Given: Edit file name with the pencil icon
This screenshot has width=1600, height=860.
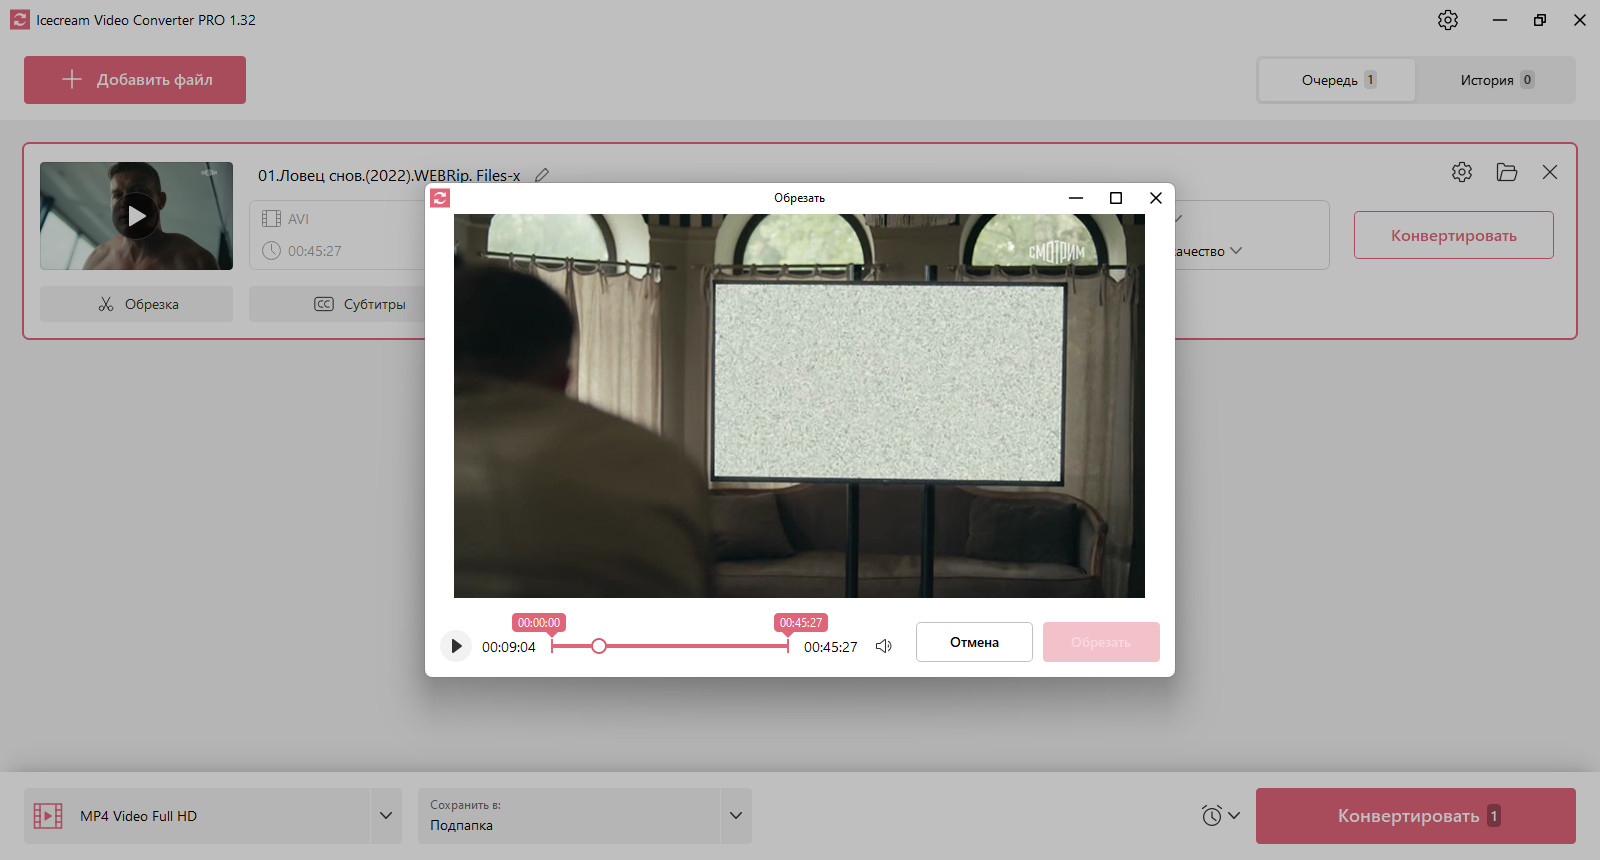Looking at the screenshot, I should [542, 175].
